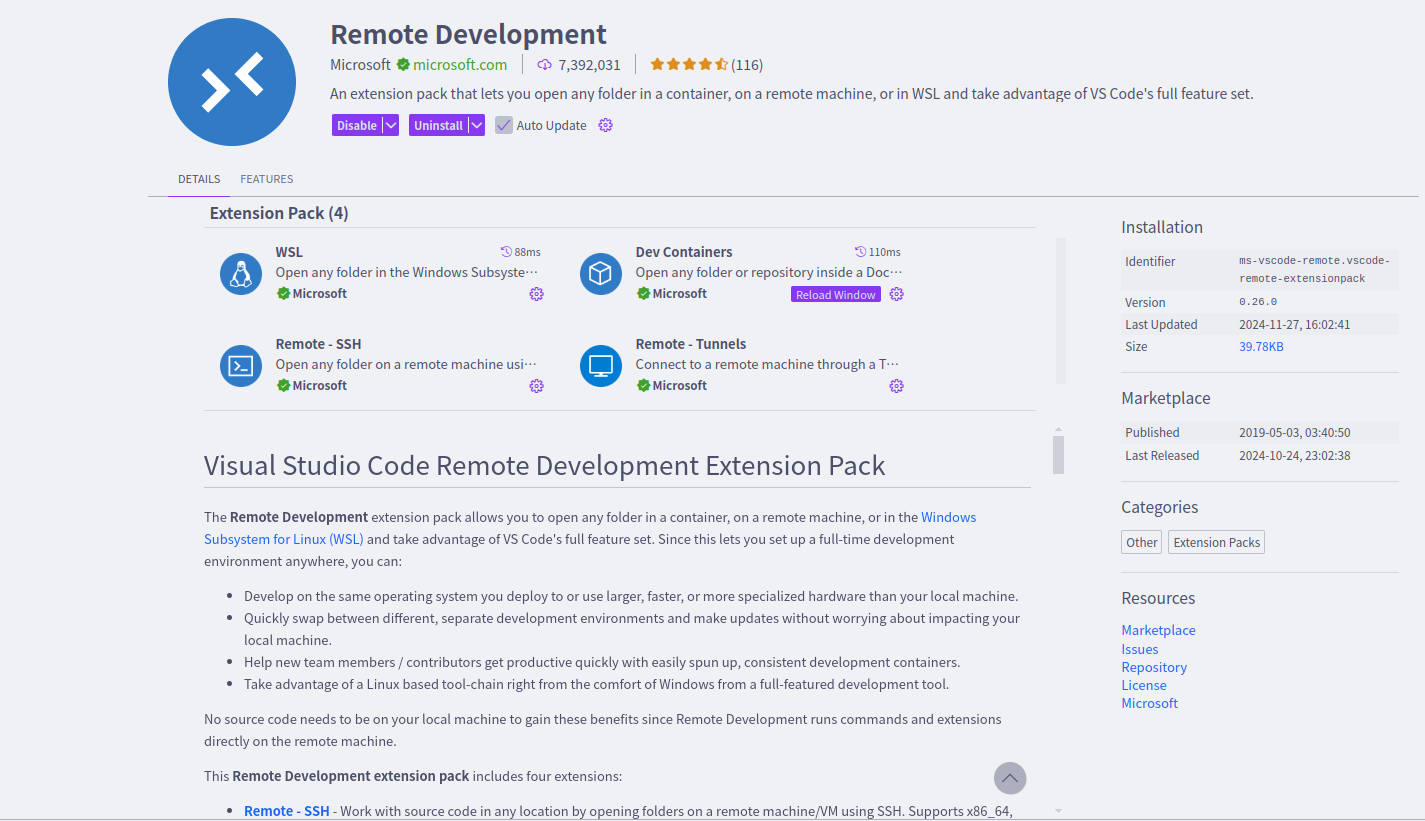Open the gear menu for Remote - Tunnels
1425x821 pixels.
pos(896,385)
